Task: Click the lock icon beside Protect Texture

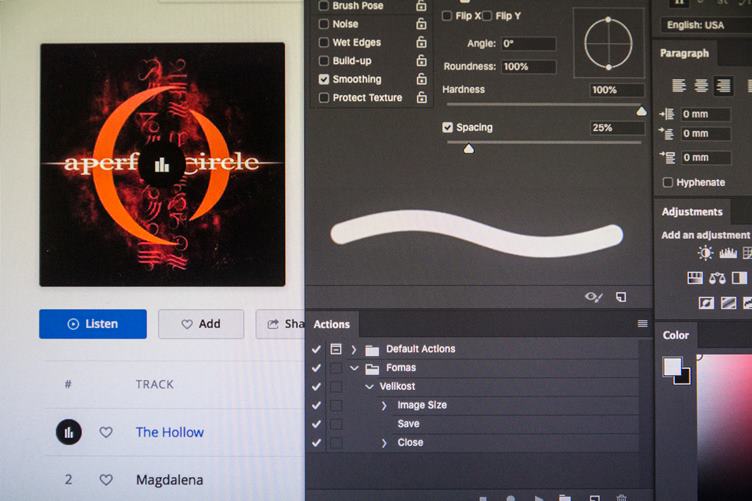Action: point(421,97)
